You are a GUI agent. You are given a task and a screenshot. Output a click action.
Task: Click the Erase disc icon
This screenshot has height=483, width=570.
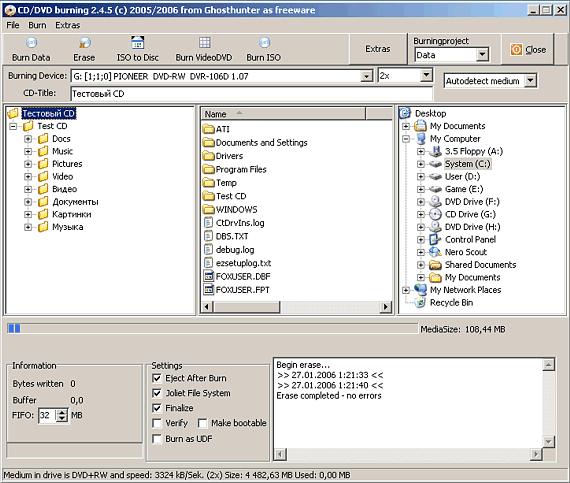click(85, 43)
